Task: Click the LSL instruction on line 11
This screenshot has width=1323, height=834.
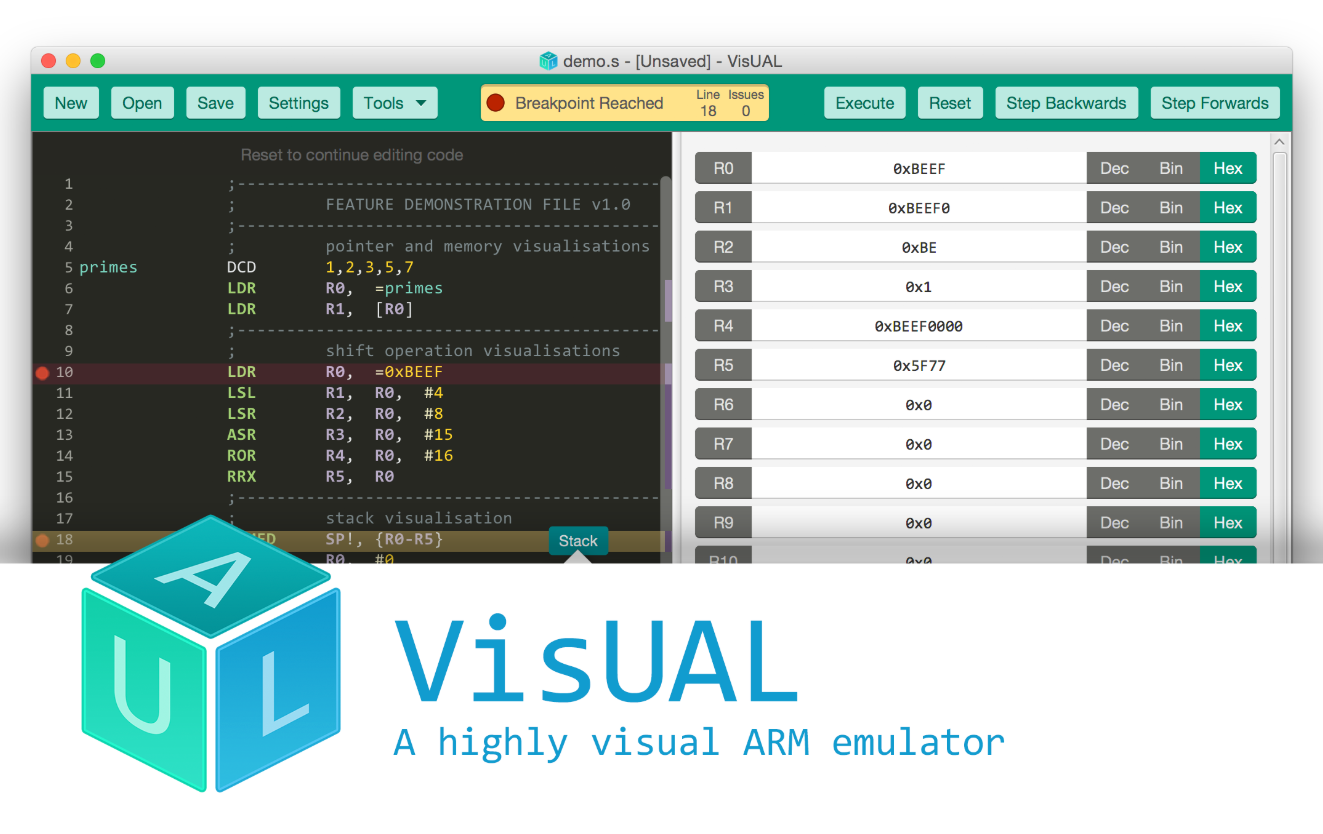Action: click(x=241, y=393)
